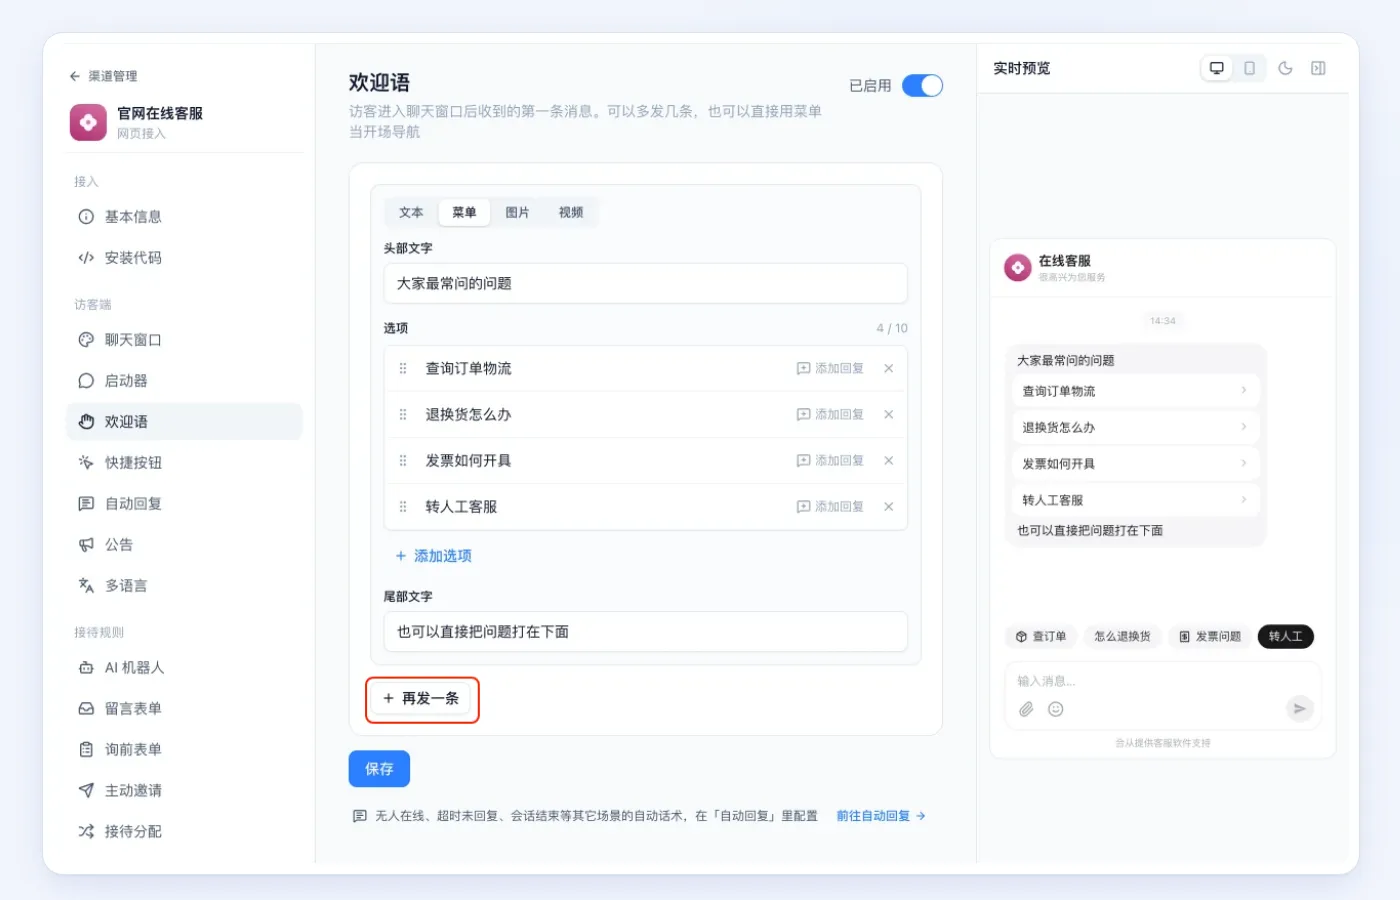The image size is (1400, 900).
Task: Switch preview to desktop view
Action: point(1216,68)
